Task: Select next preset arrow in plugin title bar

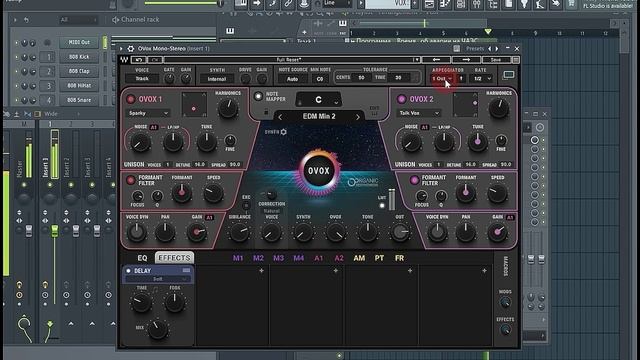Action: pos(497,49)
